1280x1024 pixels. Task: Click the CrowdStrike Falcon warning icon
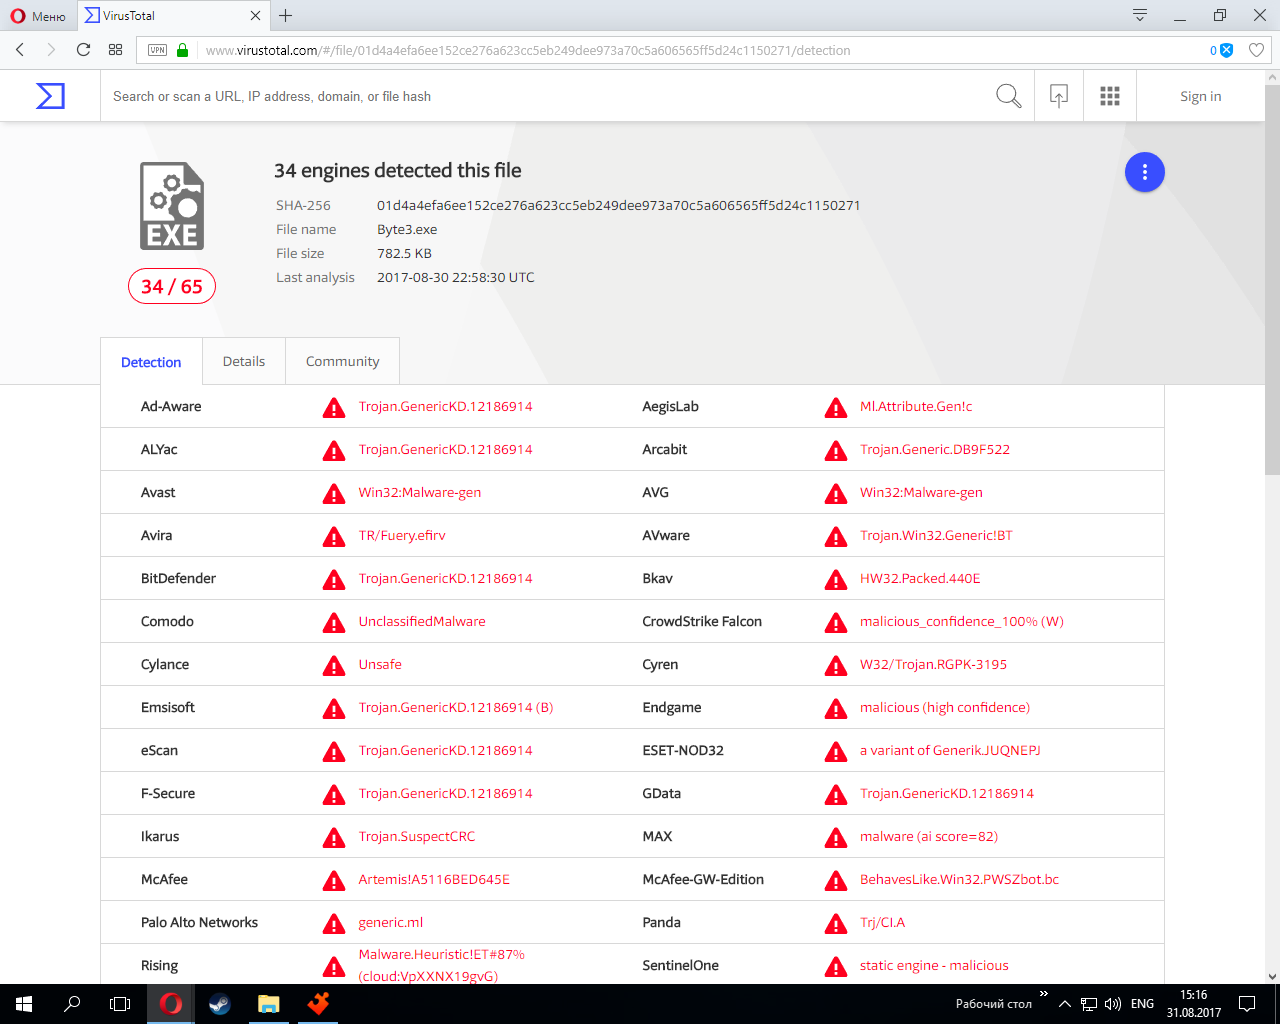836,623
